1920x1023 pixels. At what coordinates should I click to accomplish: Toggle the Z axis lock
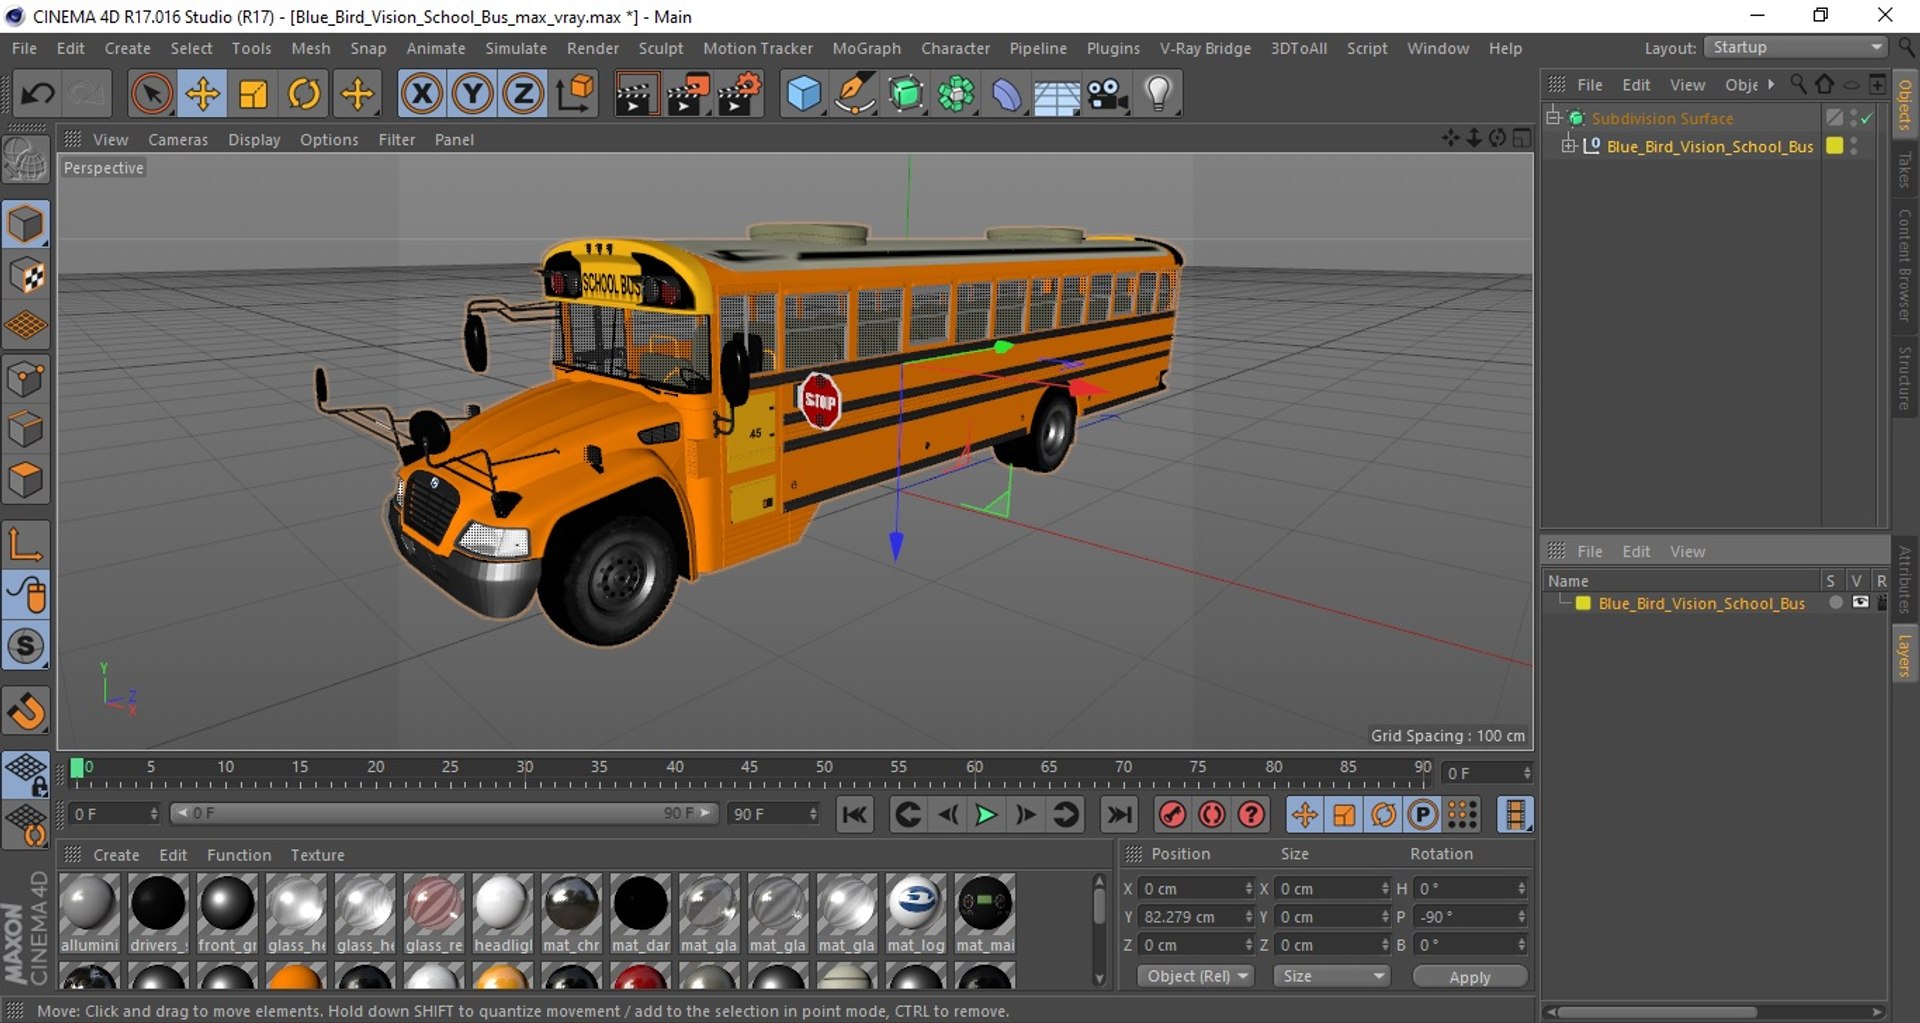522,94
